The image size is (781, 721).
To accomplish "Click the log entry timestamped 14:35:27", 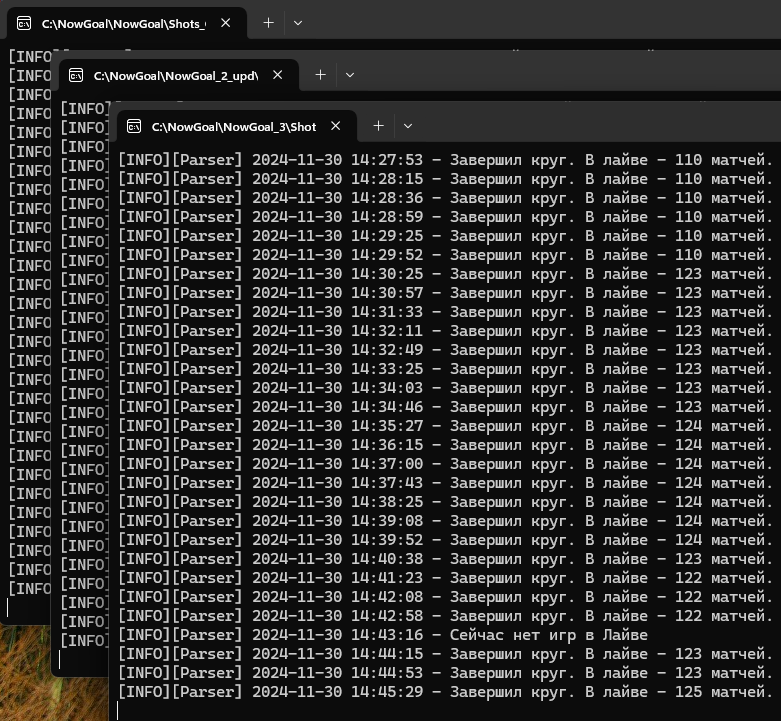I will [x=445, y=426].
